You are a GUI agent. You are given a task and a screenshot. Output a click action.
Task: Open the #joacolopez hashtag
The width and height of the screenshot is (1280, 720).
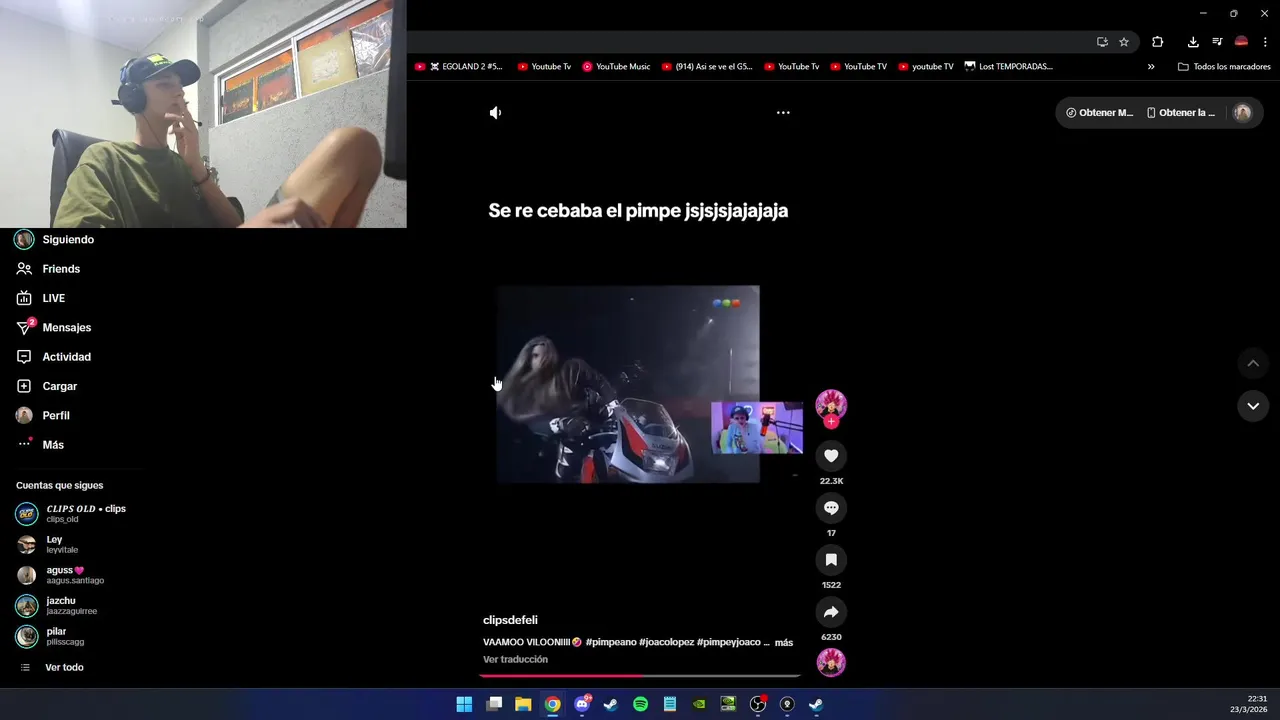click(x=666, y=642)
